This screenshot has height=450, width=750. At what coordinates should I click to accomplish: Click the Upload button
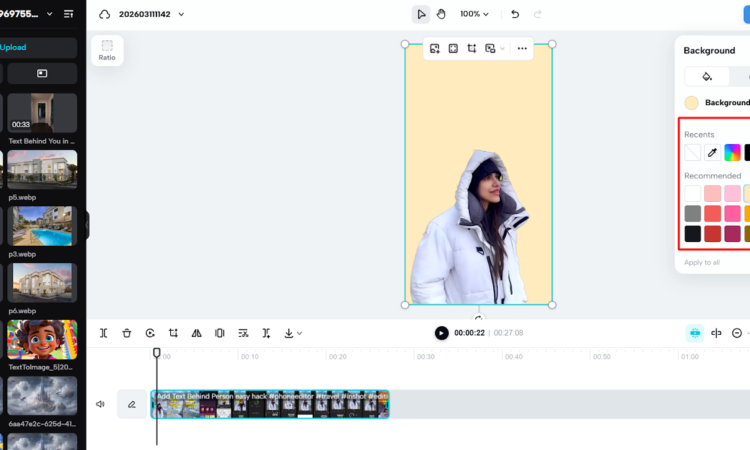pos(40,47)
